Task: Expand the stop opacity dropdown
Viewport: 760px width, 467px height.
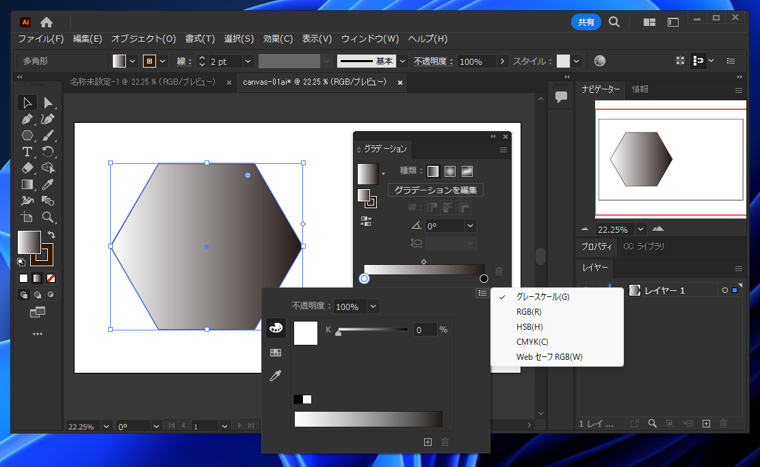Action: 373,307
